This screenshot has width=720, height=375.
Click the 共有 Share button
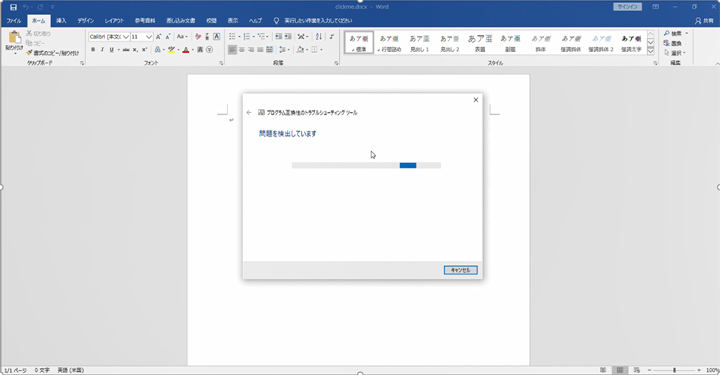pyautogui.click(x=705, y=21)
